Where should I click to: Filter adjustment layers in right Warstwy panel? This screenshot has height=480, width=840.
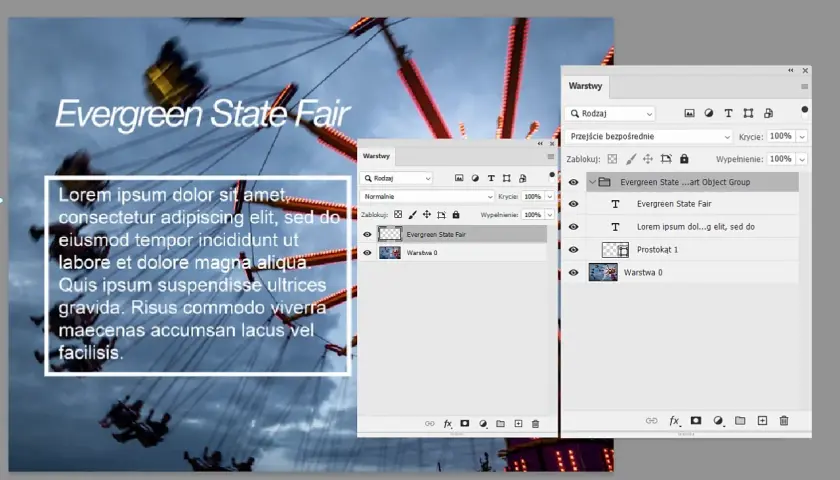tap(709, 113)
